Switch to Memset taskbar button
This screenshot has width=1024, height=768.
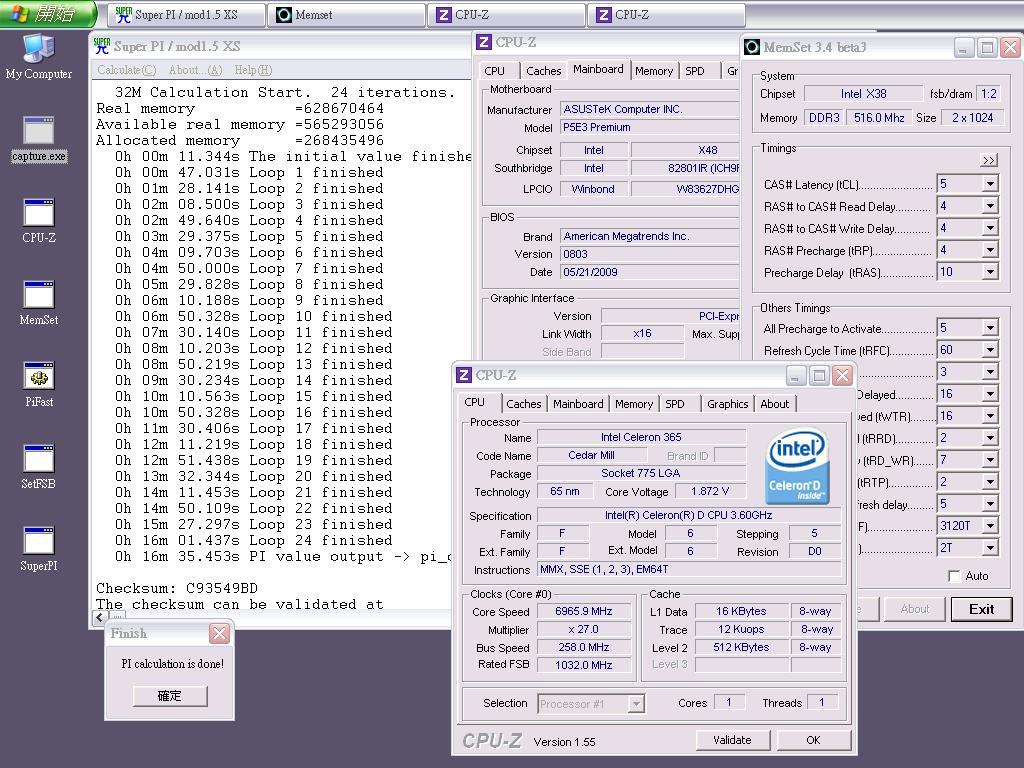pyautogui.click(x=346, y=15)
